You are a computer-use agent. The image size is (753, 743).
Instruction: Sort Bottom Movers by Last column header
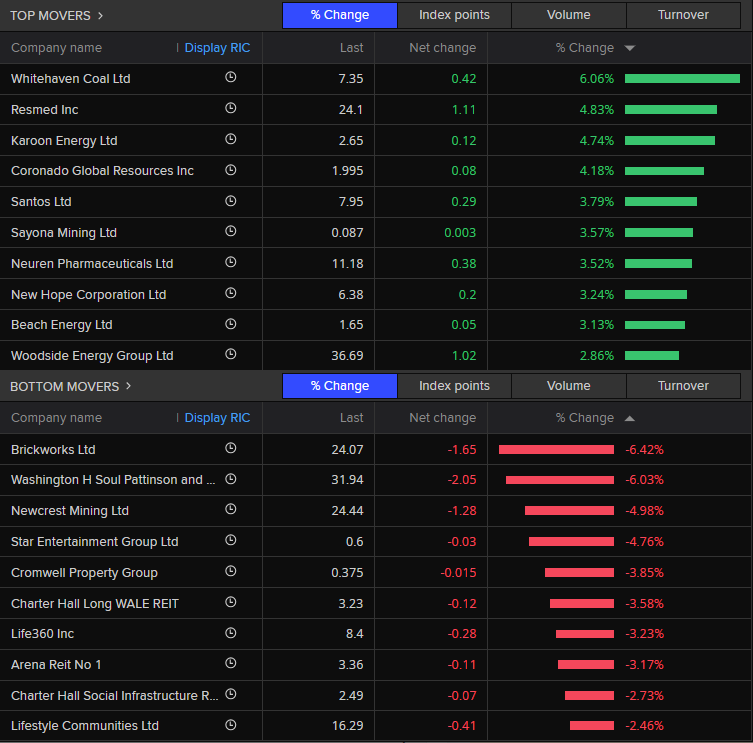point(352,418)
